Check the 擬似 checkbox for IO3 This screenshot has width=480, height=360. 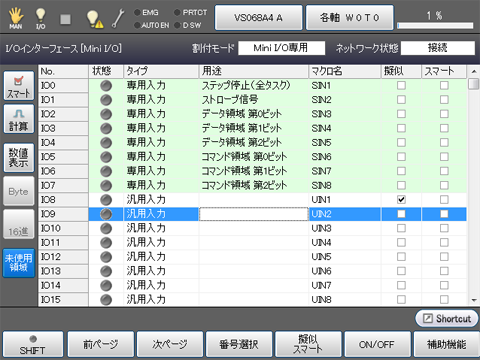[x=401, y=128]
